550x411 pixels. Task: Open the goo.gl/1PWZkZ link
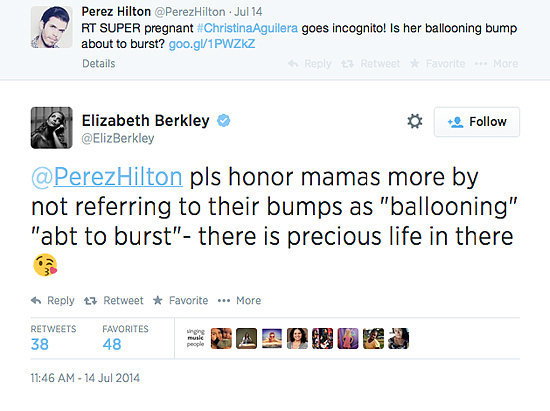tap(212, 44)
